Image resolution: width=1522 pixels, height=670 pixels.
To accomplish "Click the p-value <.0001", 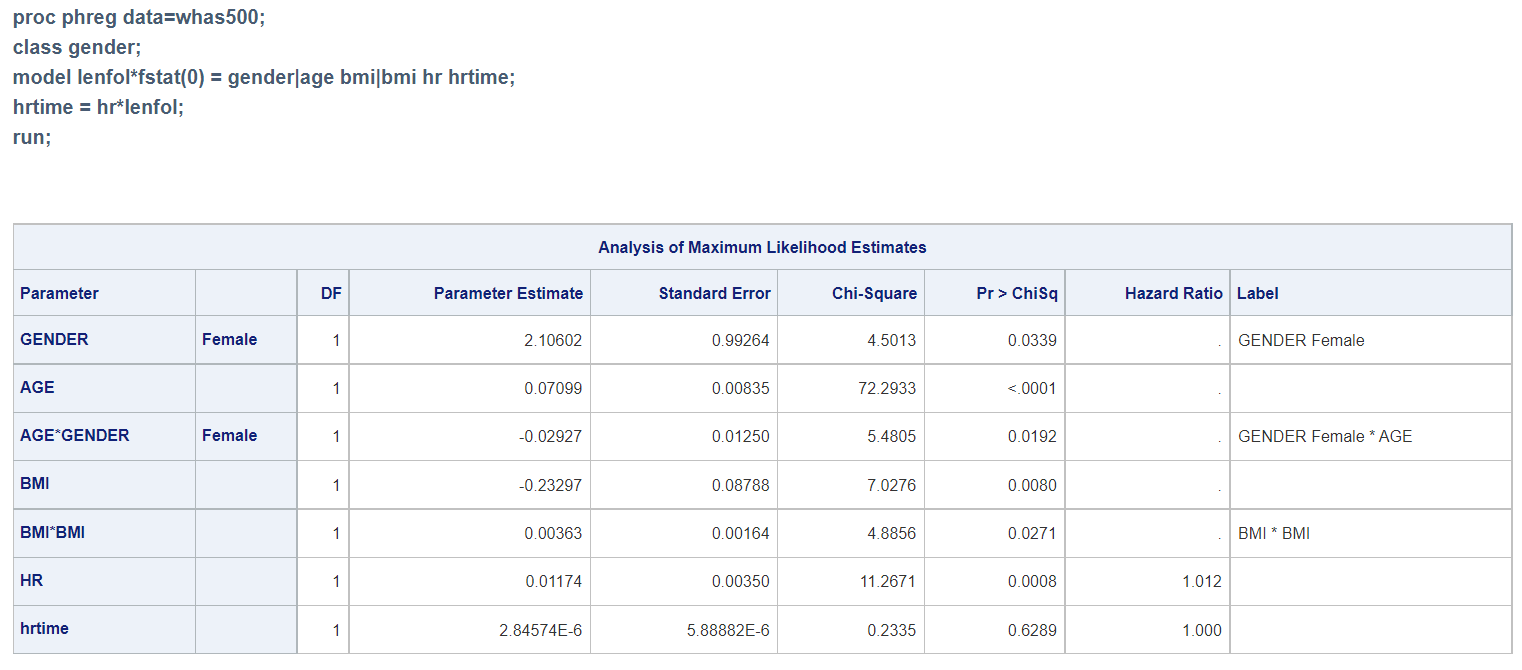I will coord(1032,388).
